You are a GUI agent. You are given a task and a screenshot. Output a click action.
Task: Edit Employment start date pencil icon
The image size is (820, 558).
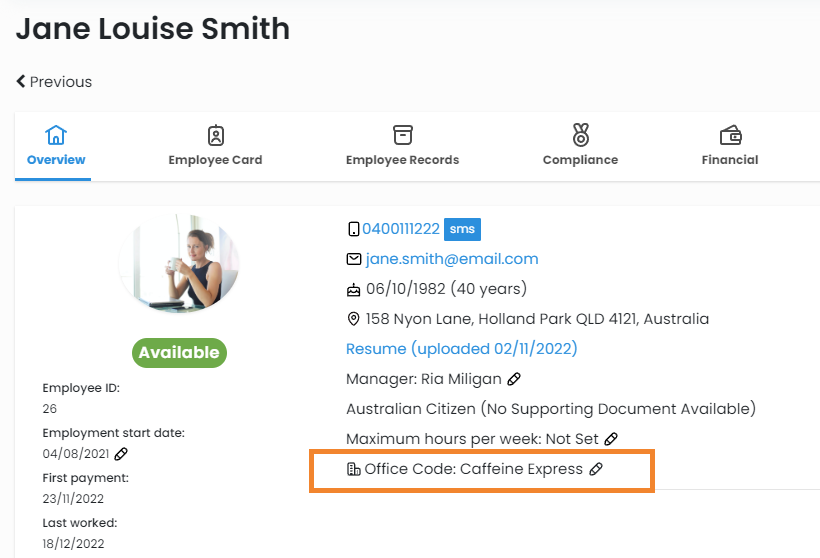[121, 454]
